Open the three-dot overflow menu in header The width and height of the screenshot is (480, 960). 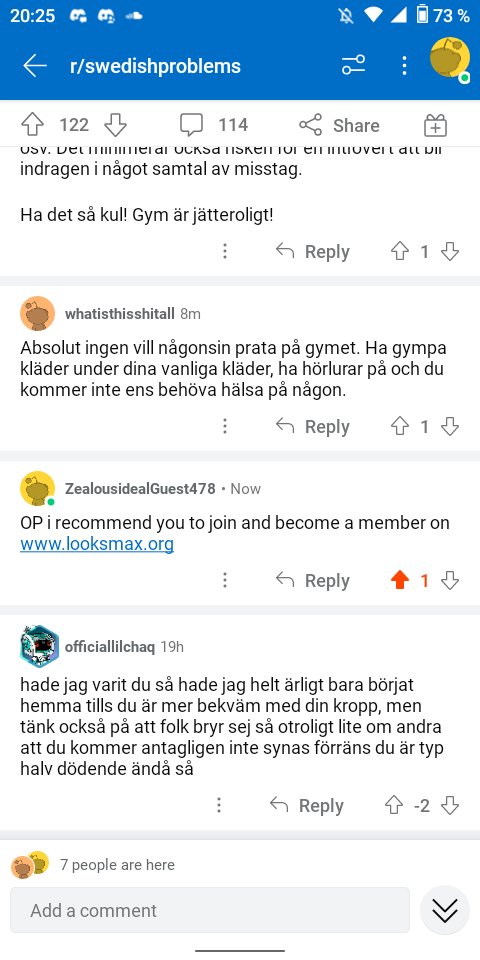(x=404, y=65)
